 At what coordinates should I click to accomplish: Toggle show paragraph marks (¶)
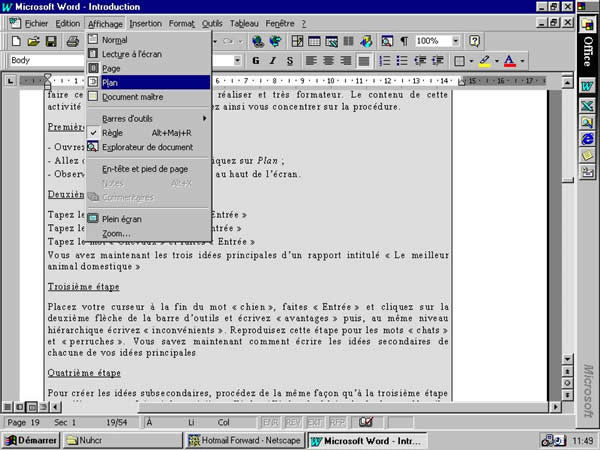coord(404,41)
